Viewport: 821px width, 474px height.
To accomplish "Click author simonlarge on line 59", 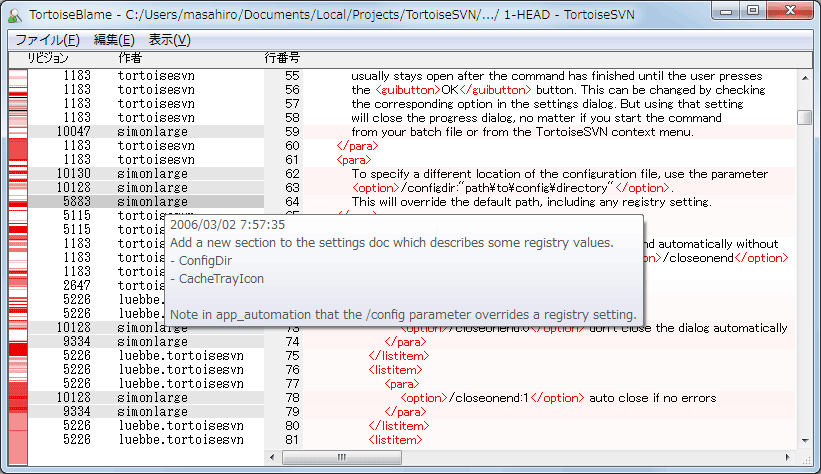I will click(x=152, y=131).
